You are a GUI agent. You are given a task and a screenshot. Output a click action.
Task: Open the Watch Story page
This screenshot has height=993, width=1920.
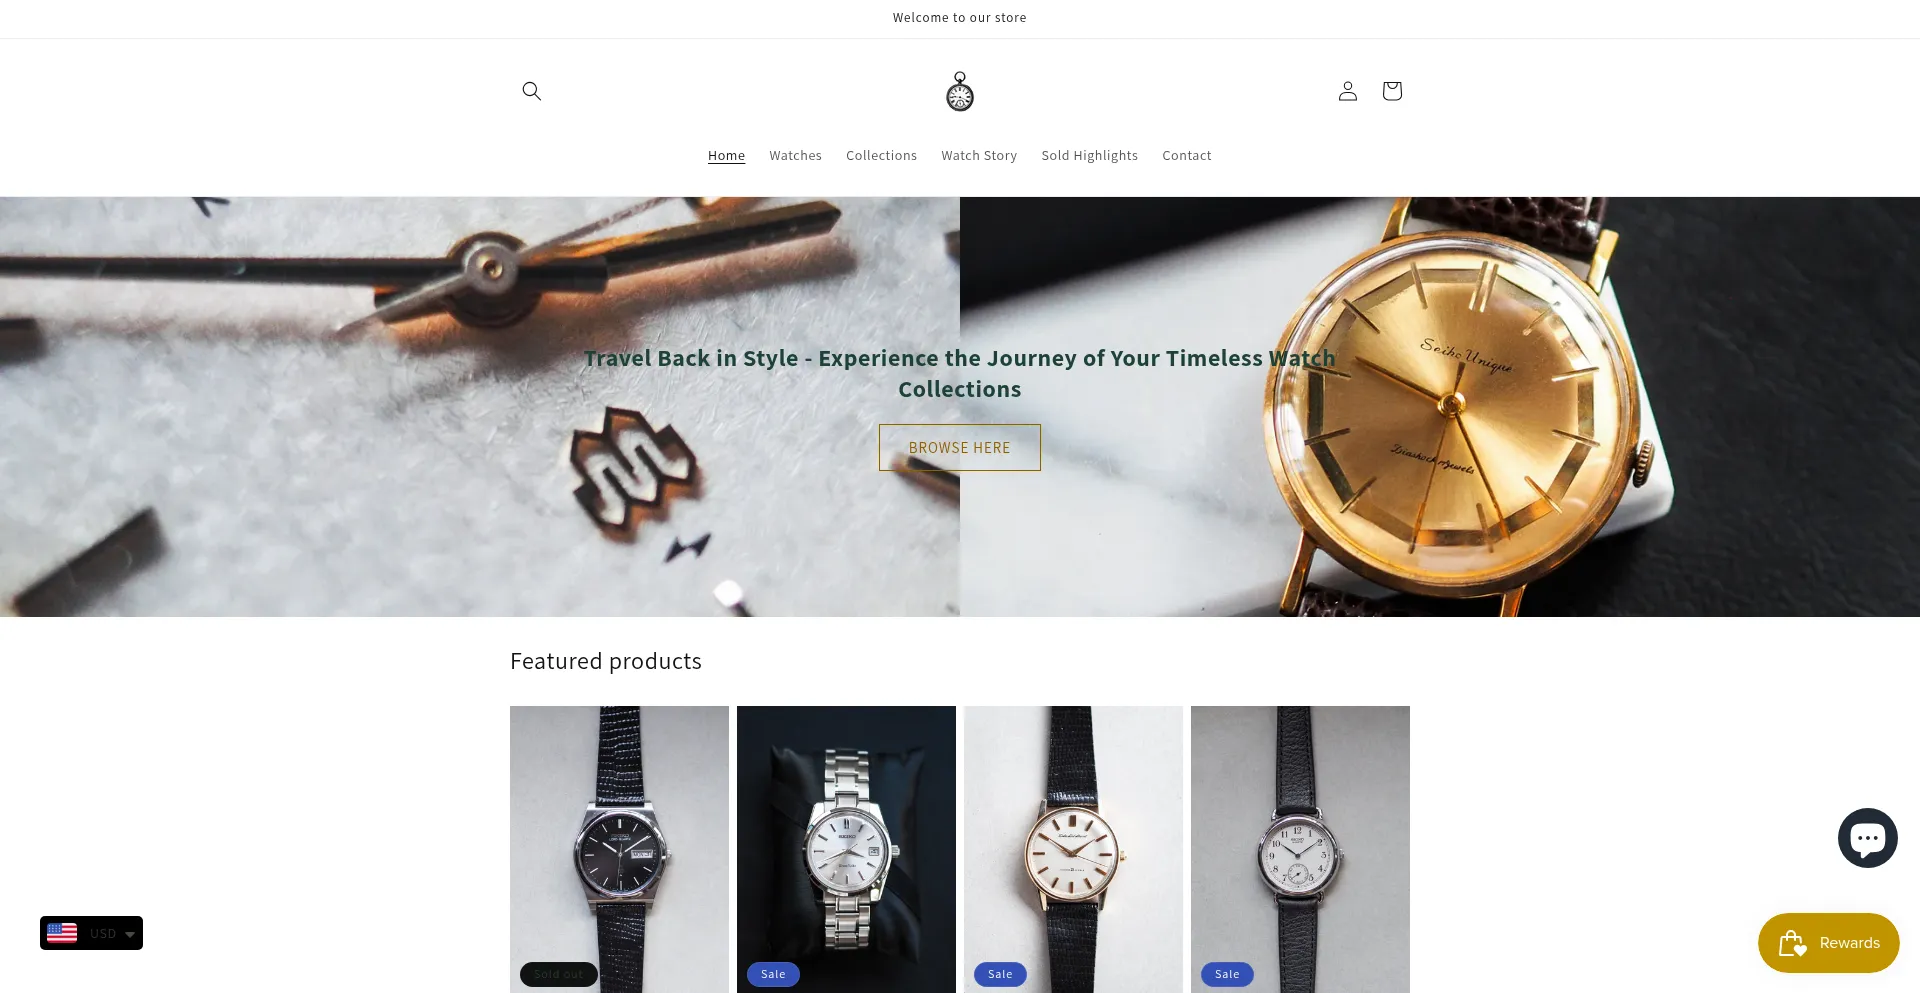[x=979, y=155]
